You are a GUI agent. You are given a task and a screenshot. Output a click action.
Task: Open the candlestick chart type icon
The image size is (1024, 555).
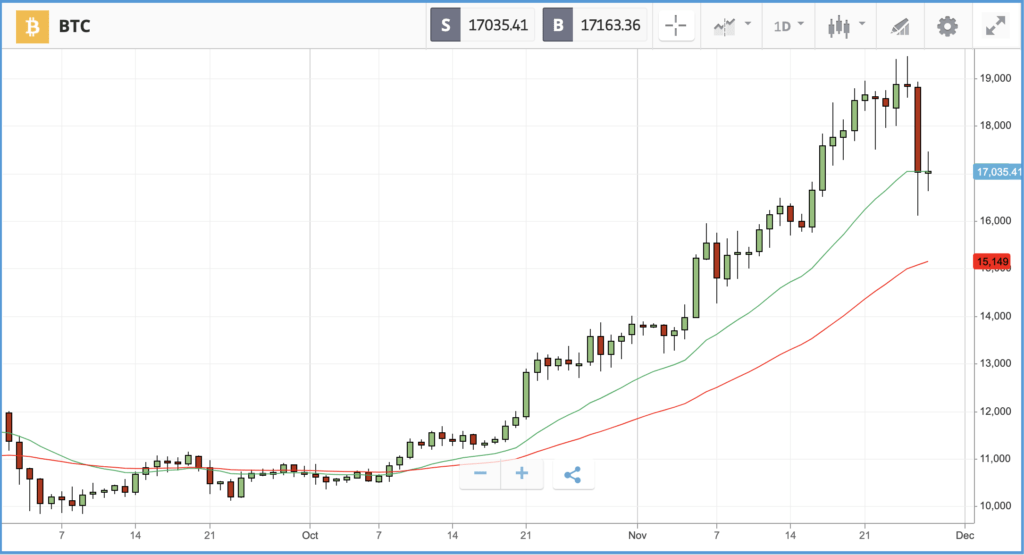coord(839,26)
